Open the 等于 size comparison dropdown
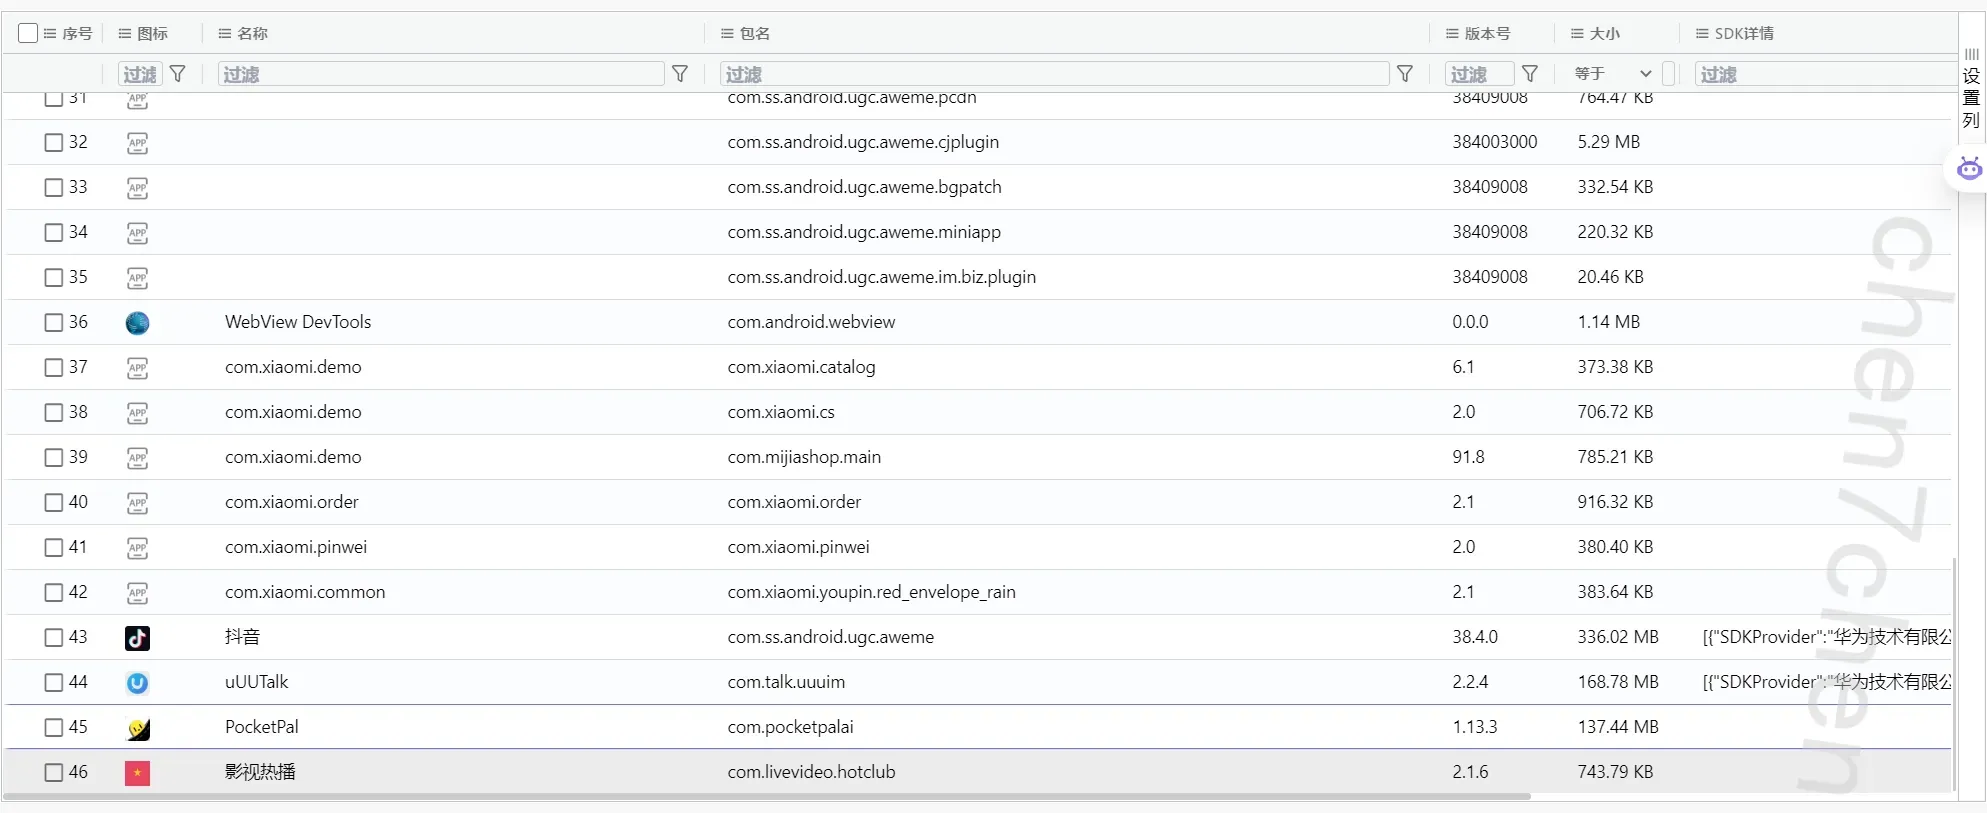This screenshot has height=813, width=1987. pyautogui.click(x=1613, y=74)
